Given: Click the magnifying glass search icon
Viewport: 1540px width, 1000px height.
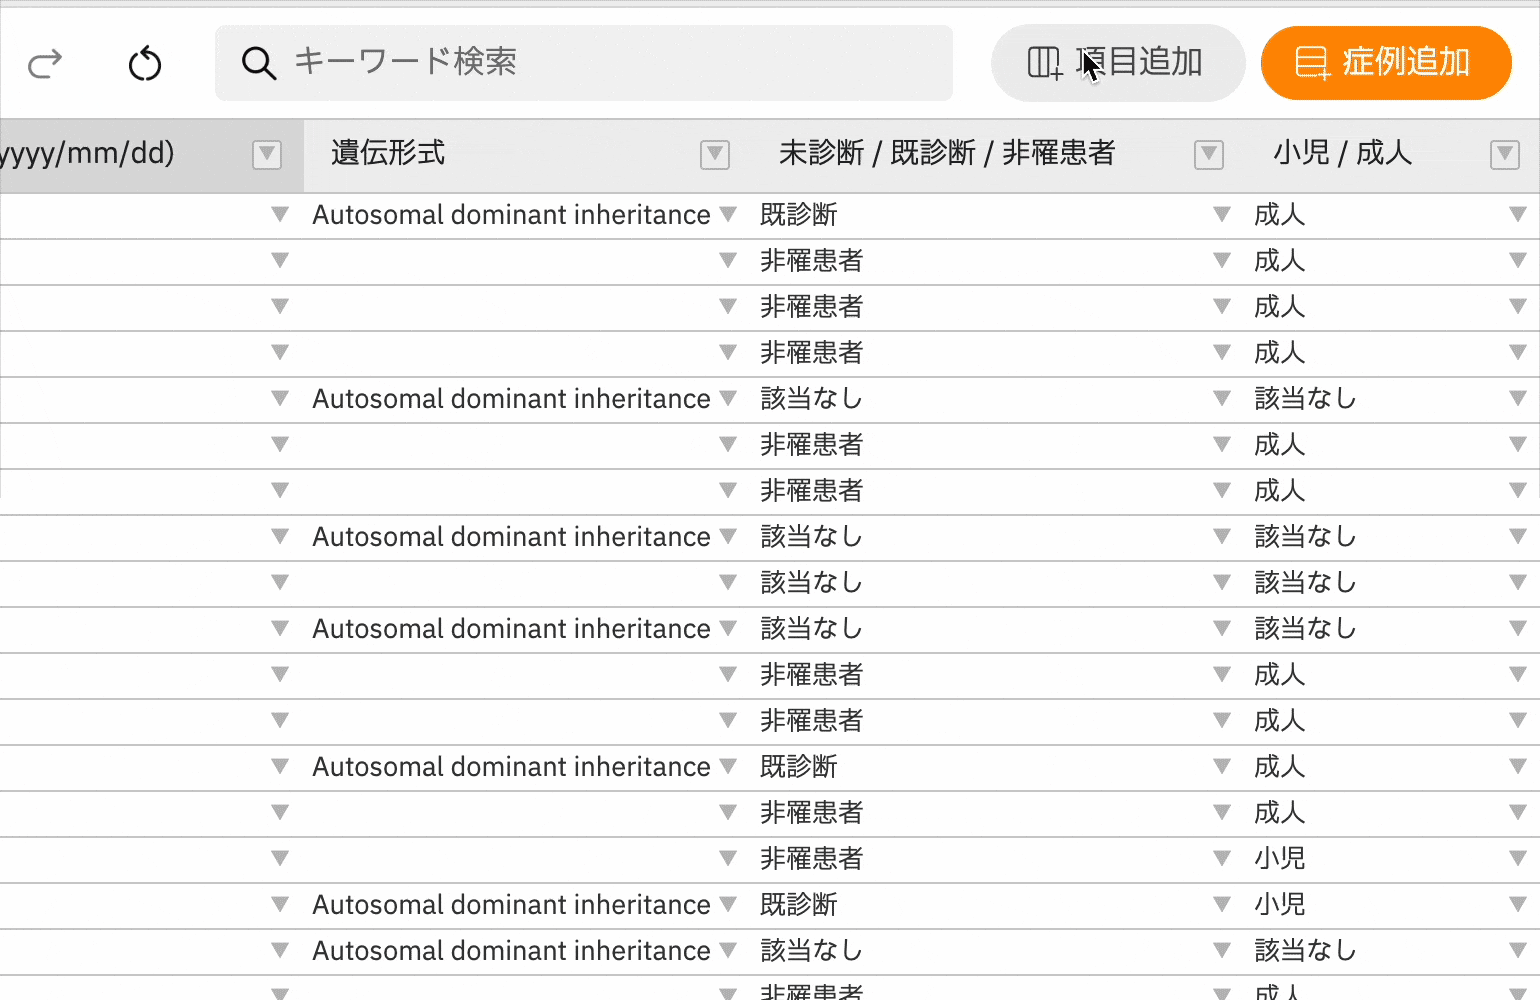Looking at the screenshot, I should pyautogui.click(x=258, y=63).
